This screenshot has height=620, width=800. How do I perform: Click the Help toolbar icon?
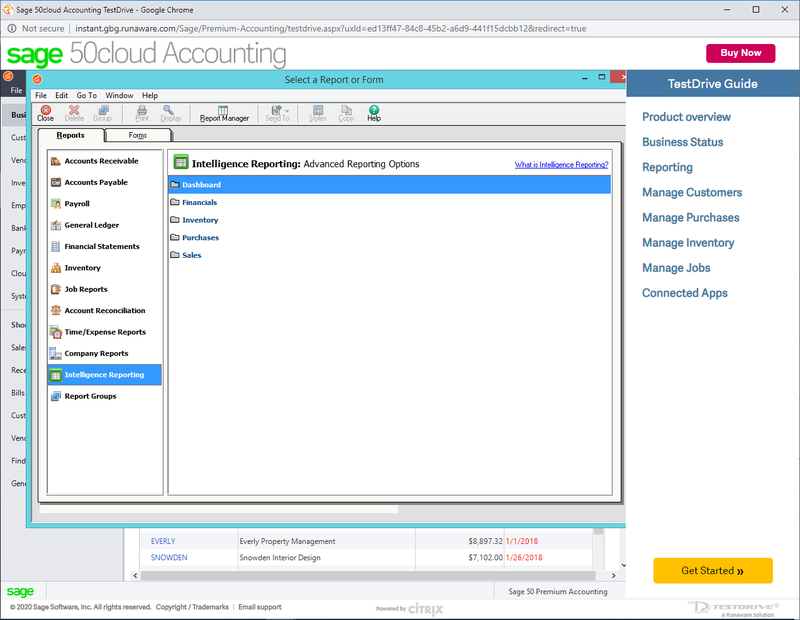(x=373, y=113)
